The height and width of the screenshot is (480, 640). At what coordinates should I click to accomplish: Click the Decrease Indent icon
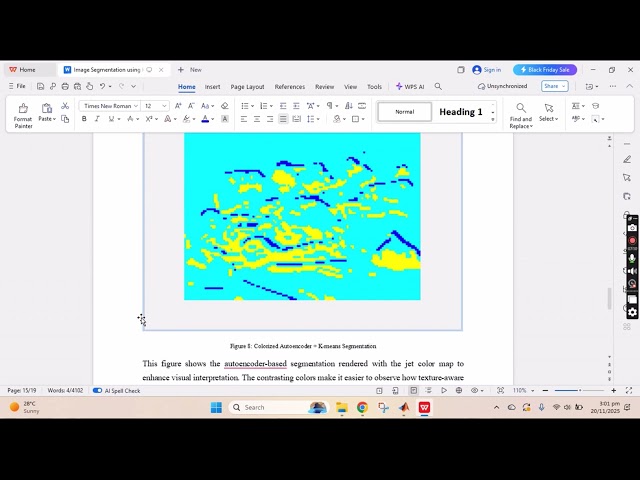(x=283, y=106)
